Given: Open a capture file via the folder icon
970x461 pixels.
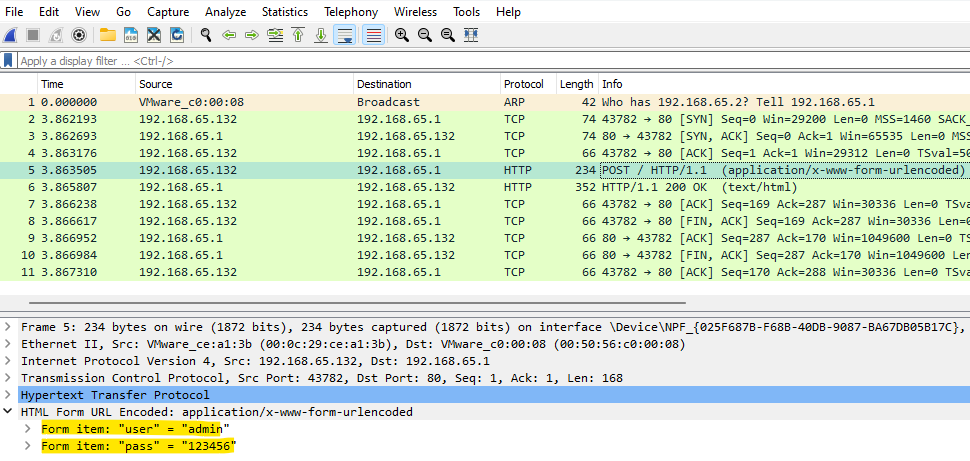Looking at the screenshot, I should (108, 35).
